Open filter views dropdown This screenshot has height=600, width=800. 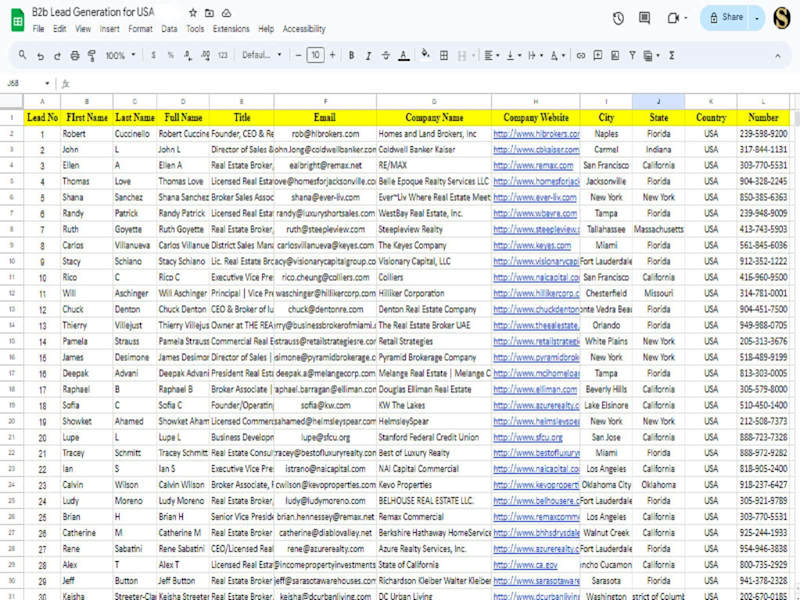pos(651,55)
